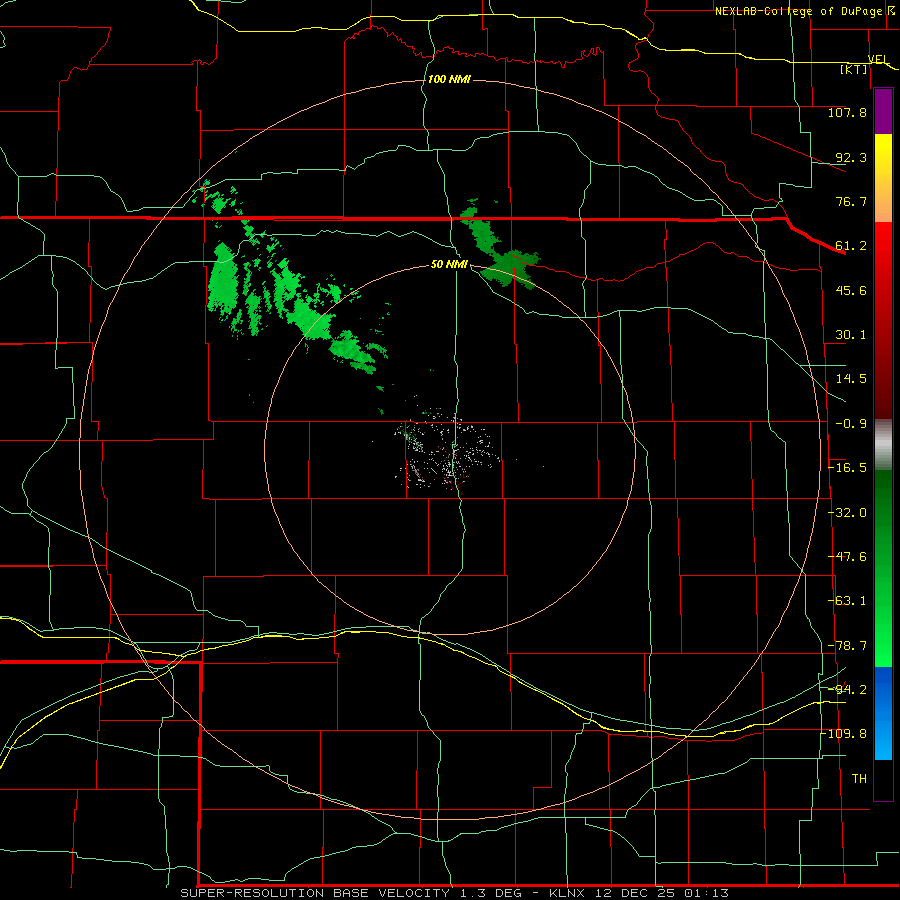The width and height of the screenshot is (900, 900).
Task: Select the 45.6 legend value
Action: [x=851, y=290]
